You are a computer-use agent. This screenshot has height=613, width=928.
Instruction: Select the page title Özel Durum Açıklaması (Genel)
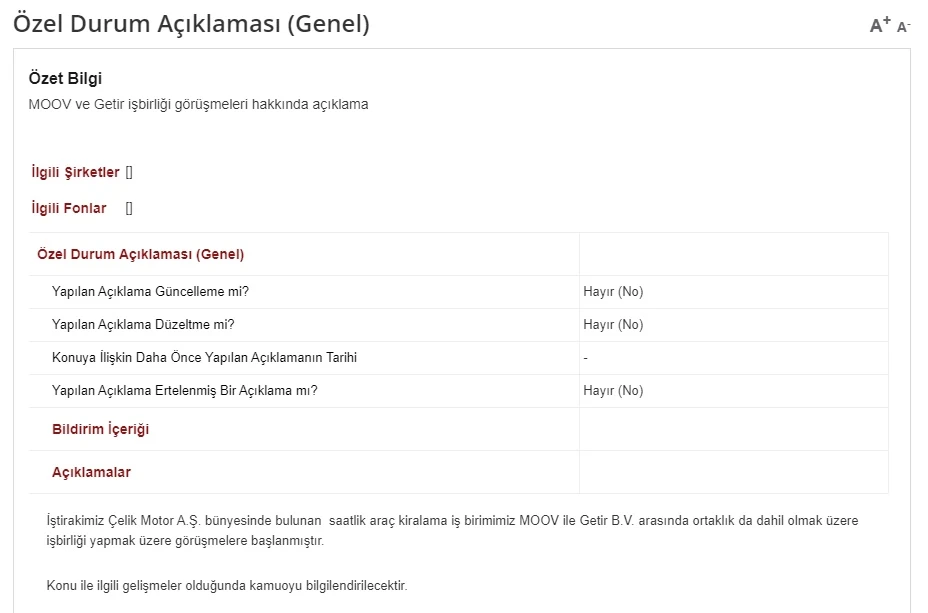[191, 22]
